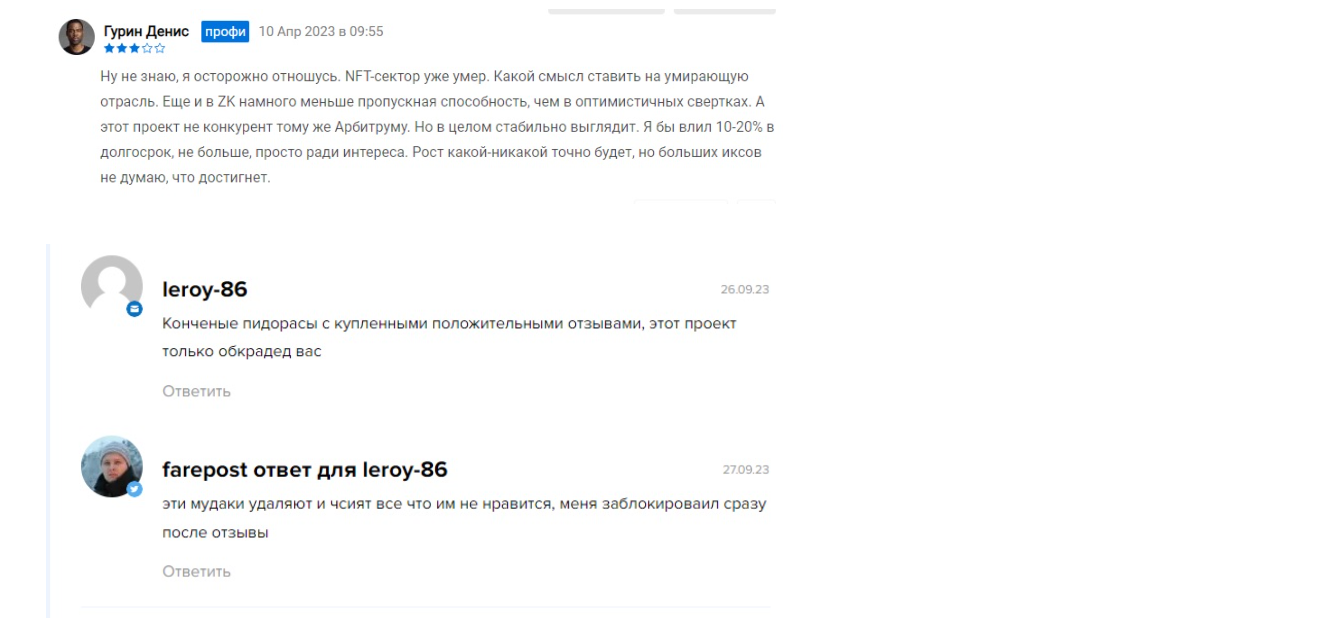Open farepost's profile photo
Image resolution: width=1320 pixels, height=618 pixels.
(112, 466)
